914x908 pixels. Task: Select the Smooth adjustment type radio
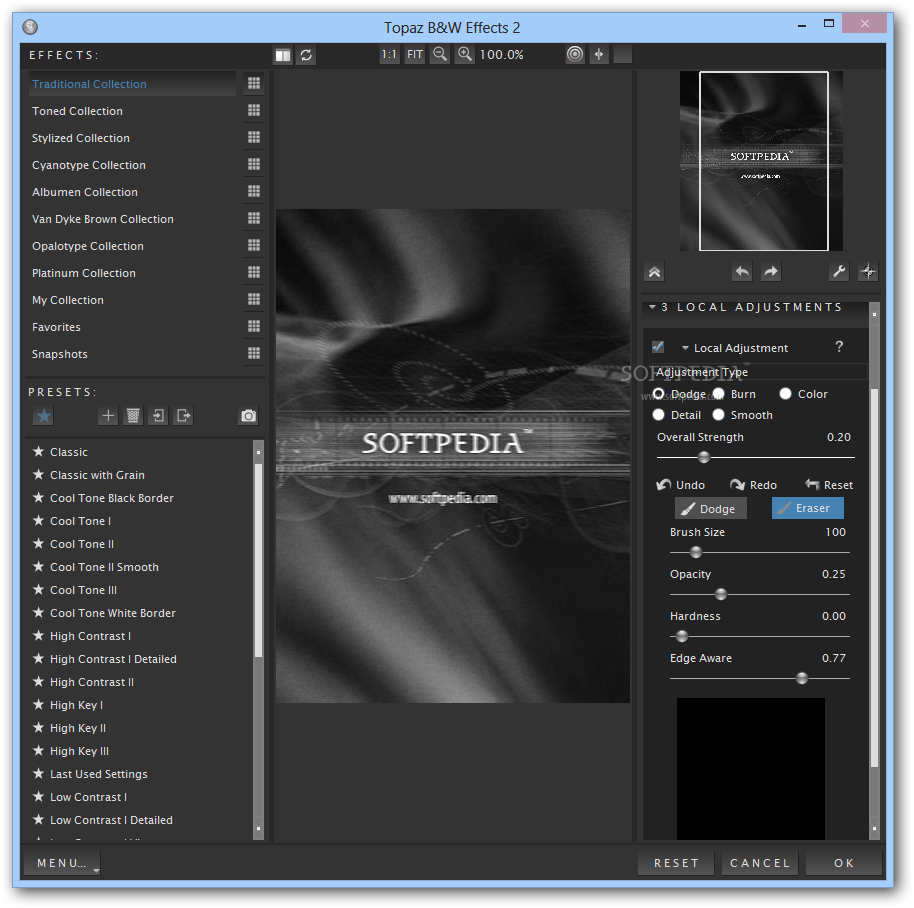pyautogui.click(x=718, y=415)
